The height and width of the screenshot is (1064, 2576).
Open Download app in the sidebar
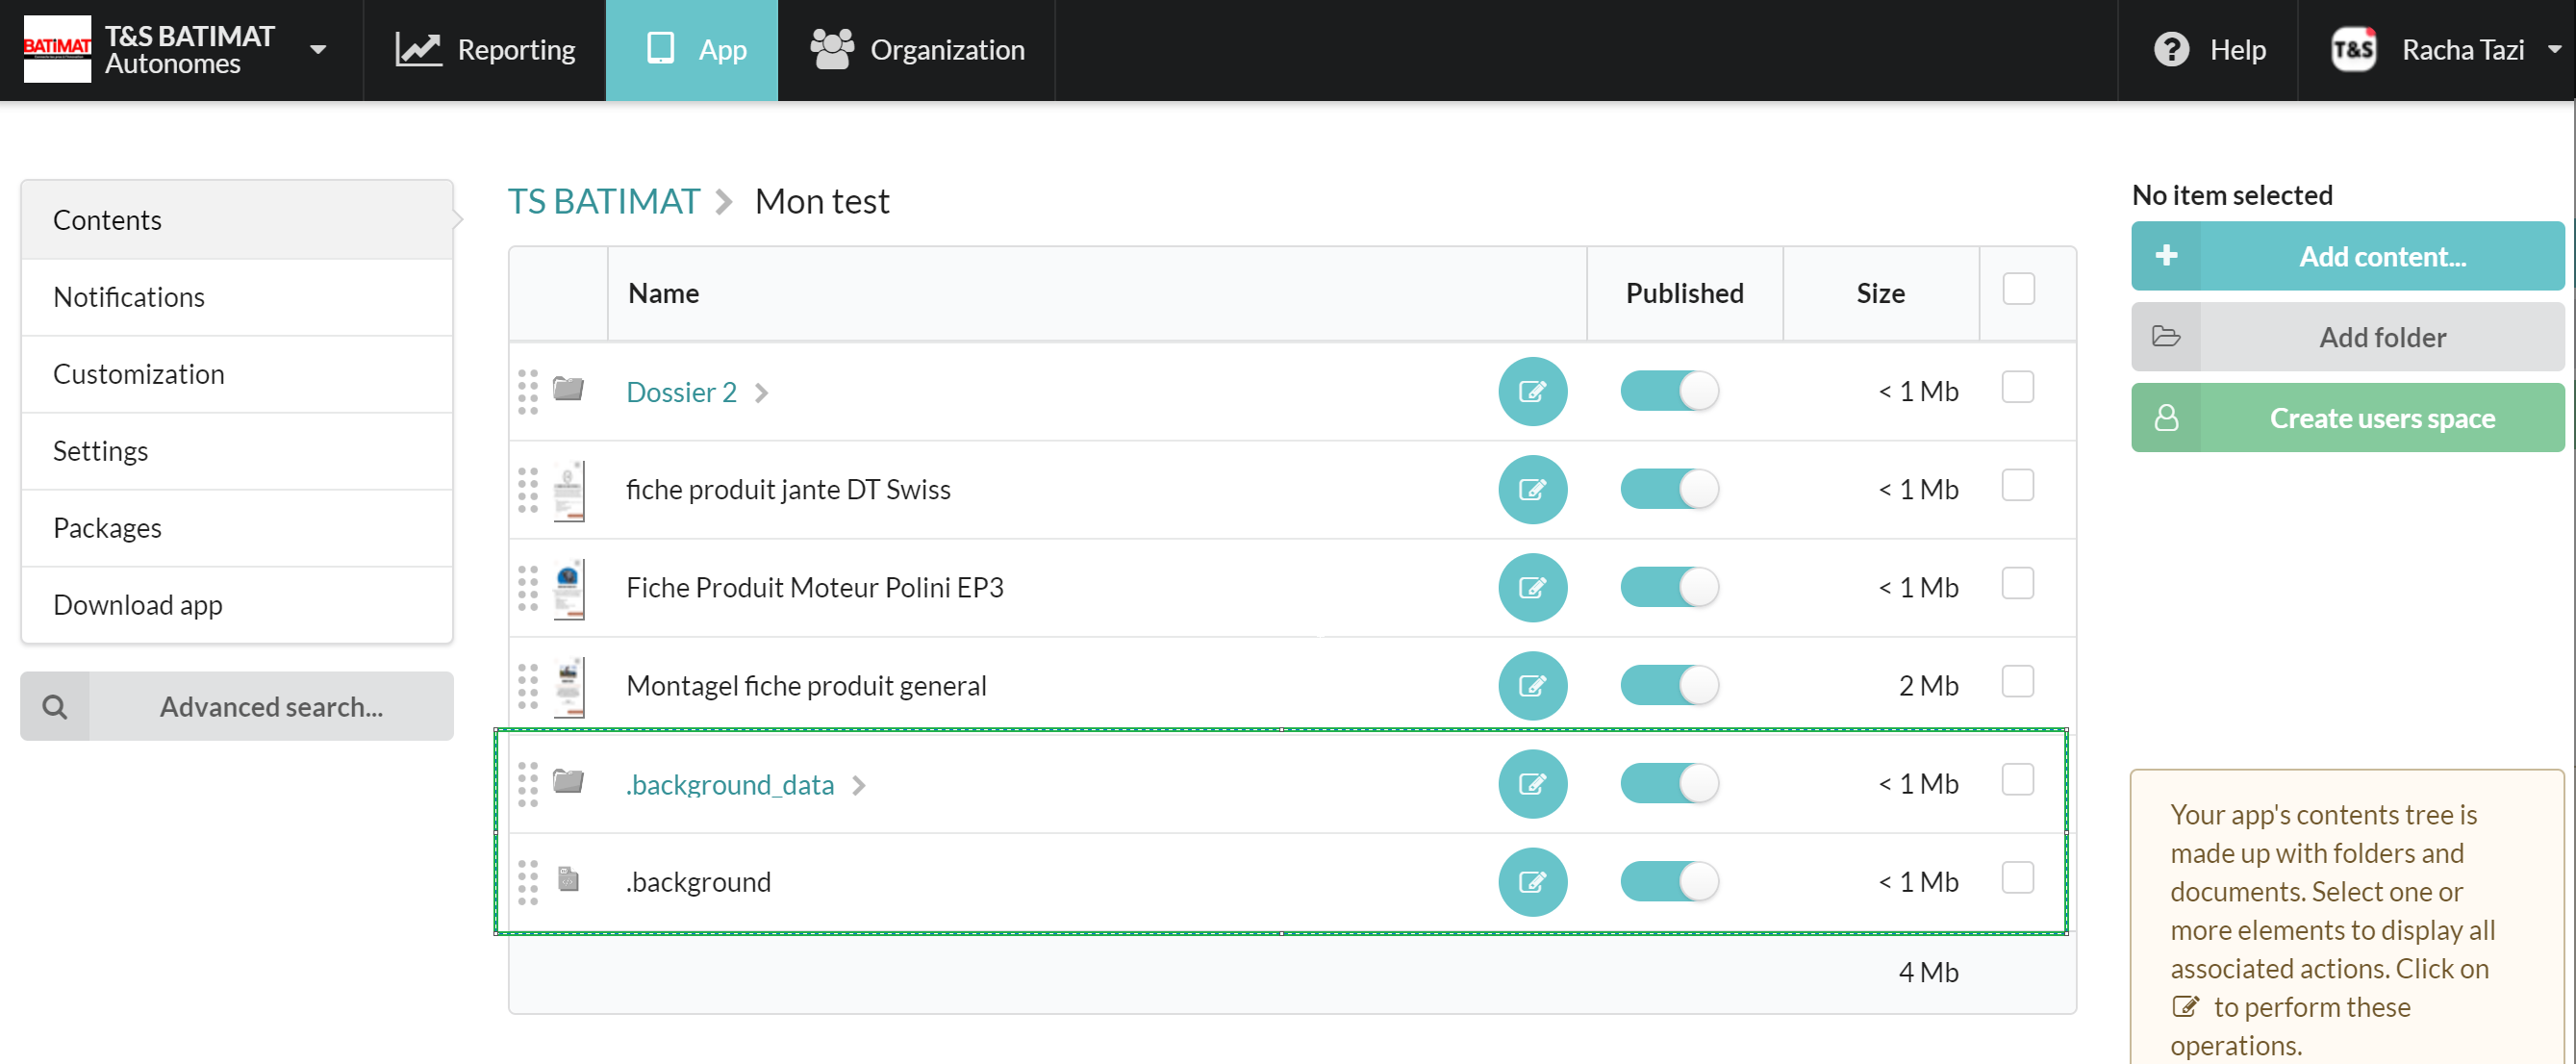pyautogui.click(x=237, y=605)
